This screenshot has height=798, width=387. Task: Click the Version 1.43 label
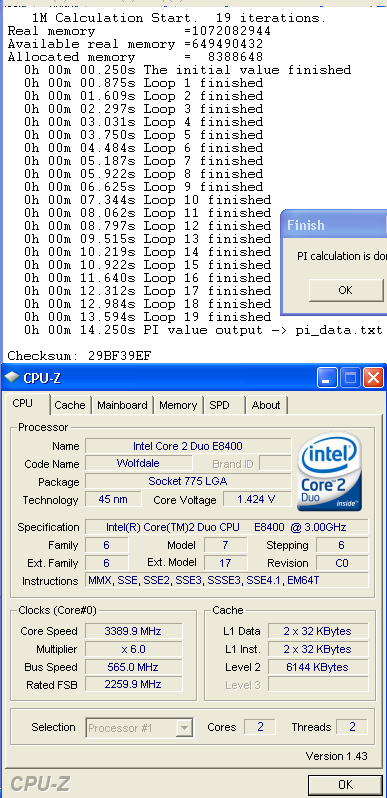(x=337, y=756)
